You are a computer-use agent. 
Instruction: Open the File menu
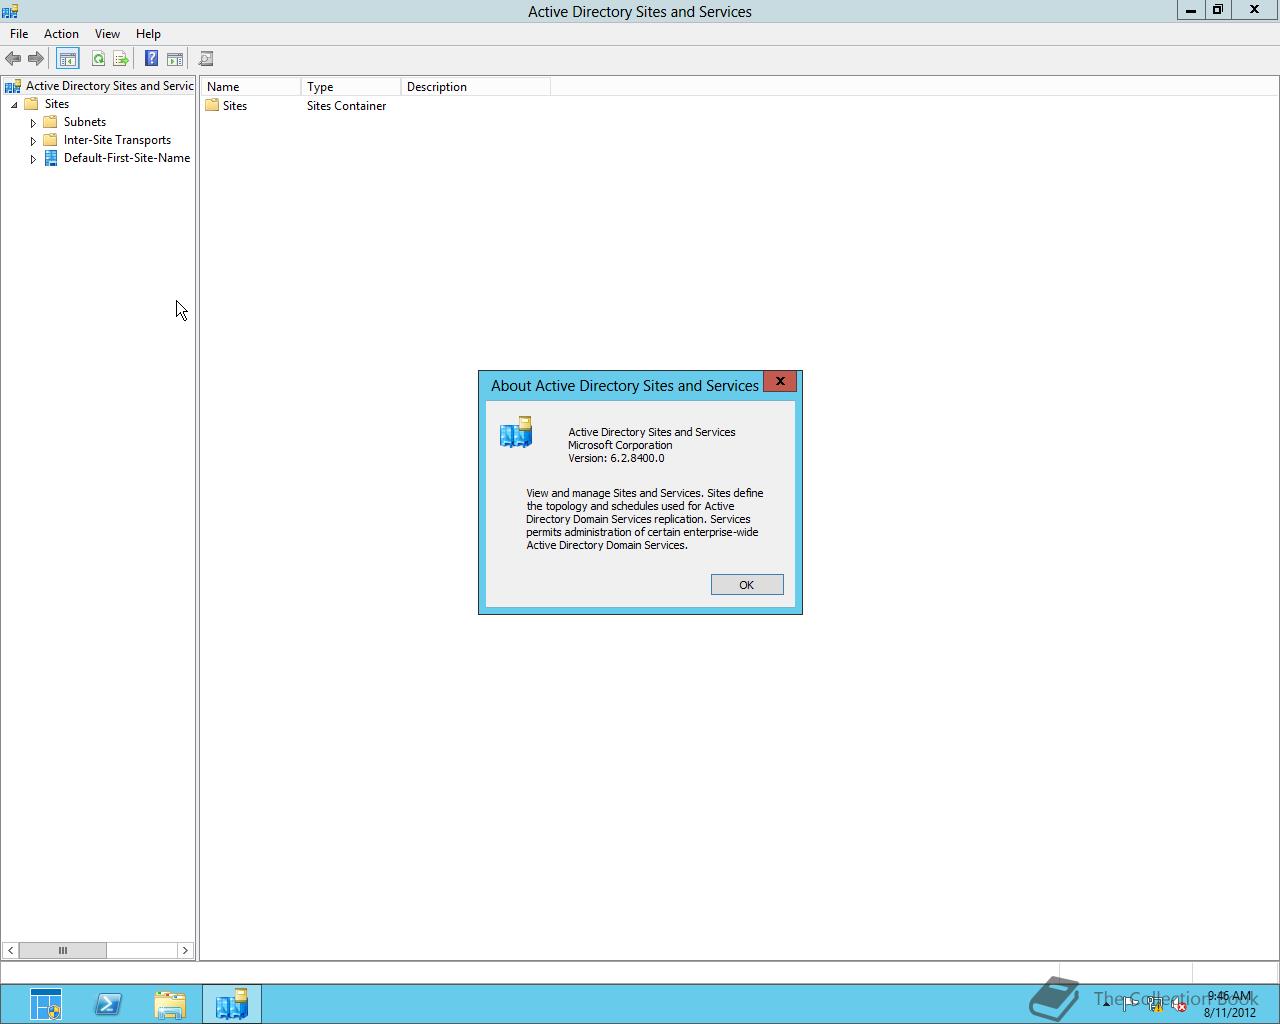[19, 34]
